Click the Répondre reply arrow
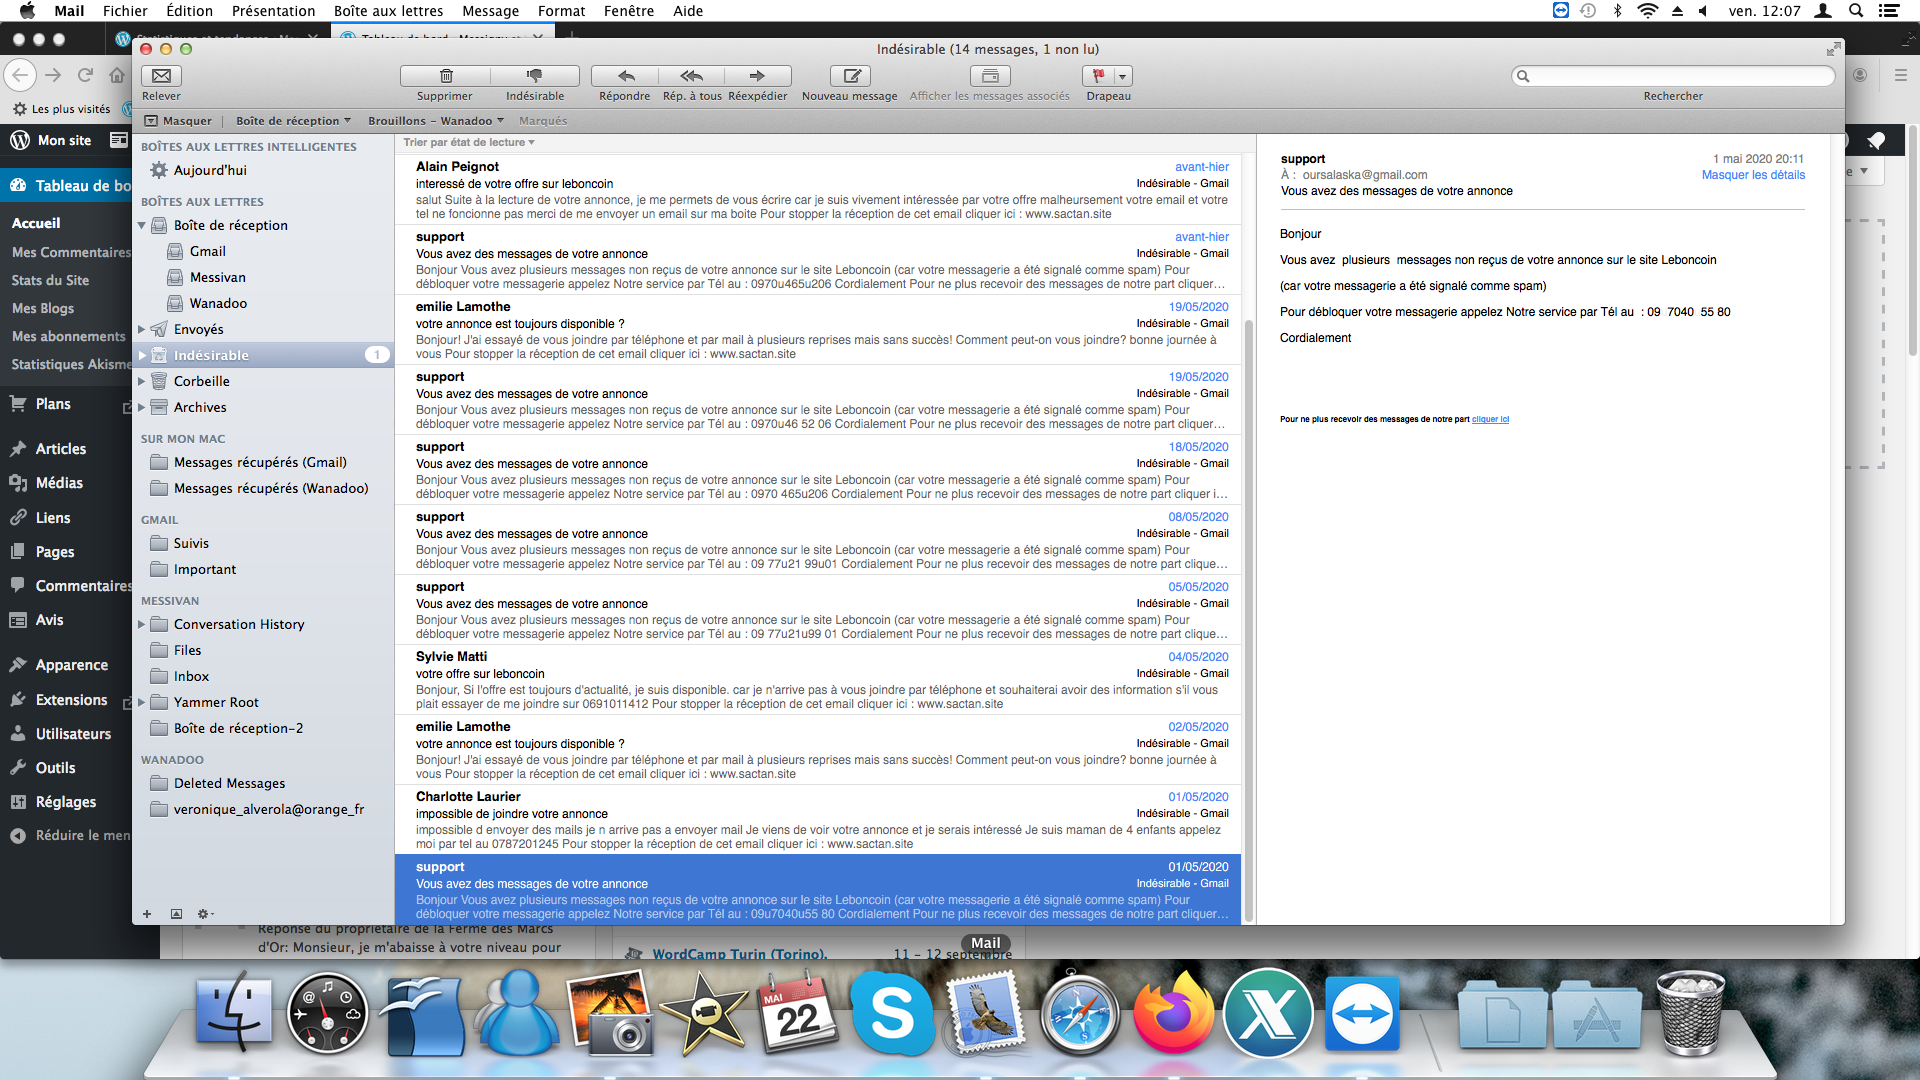This screenshot has width=1920, height=1080. pos(625,76)
